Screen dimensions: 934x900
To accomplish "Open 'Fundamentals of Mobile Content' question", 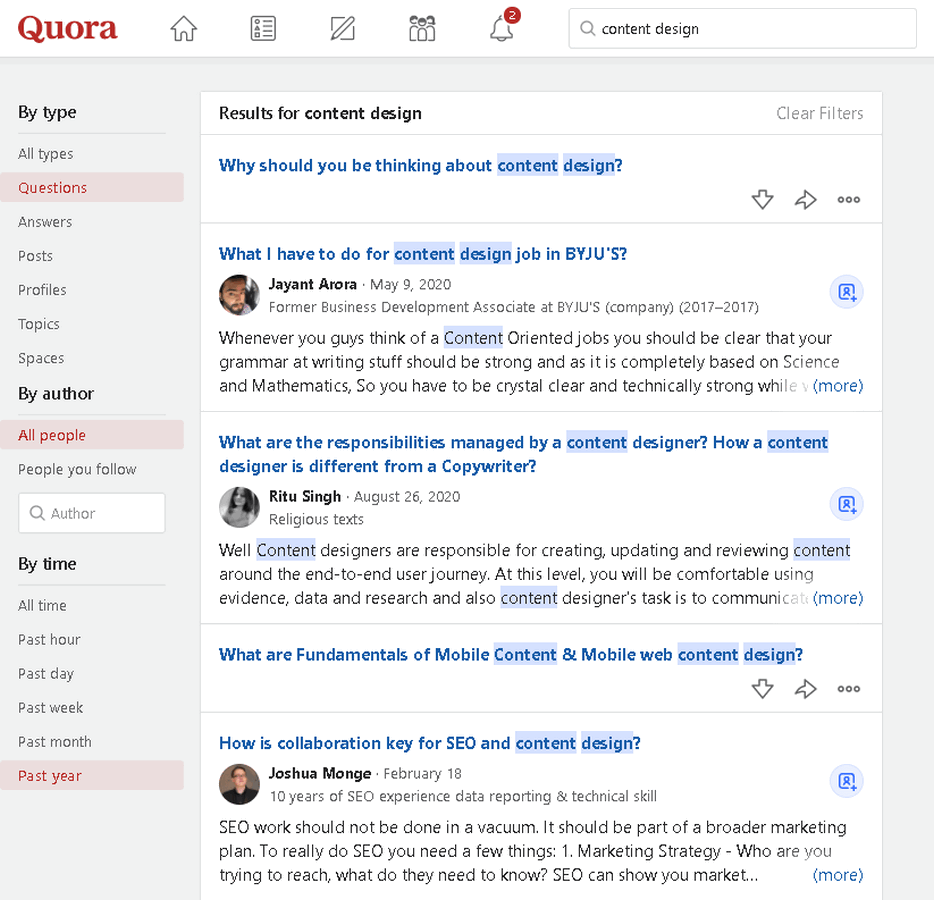I will click(510, 654).
